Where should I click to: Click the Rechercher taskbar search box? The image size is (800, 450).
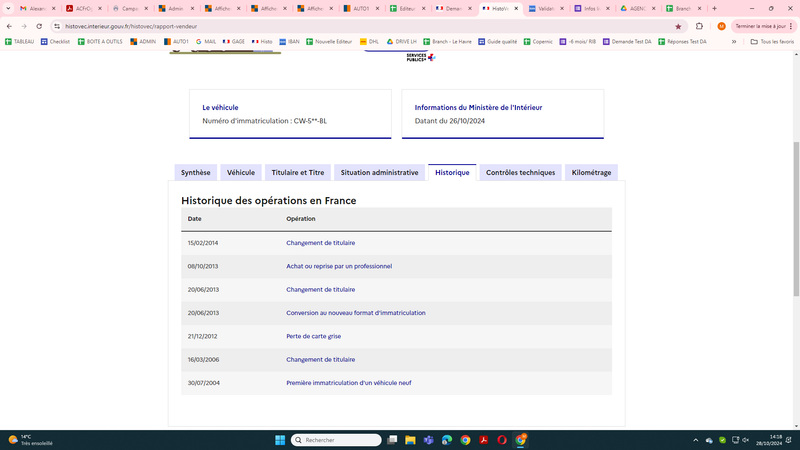[336, 440]
